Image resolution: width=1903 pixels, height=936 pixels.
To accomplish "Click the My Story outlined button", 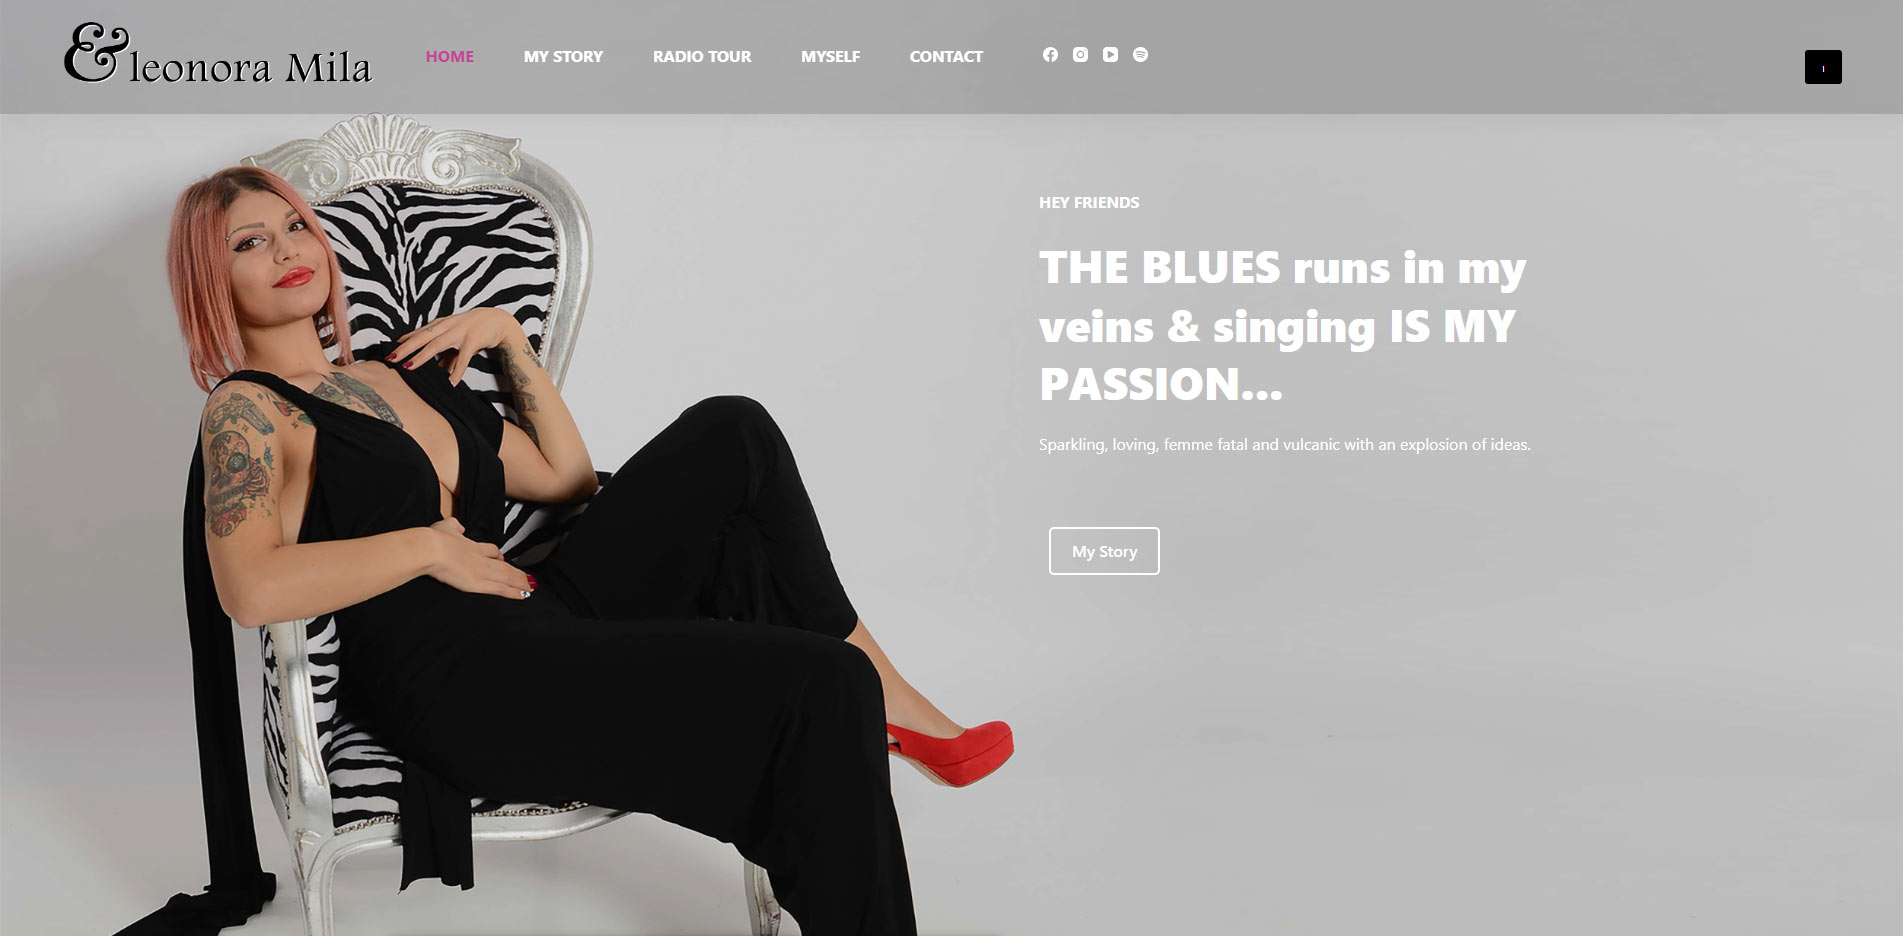I will 1104,551.
